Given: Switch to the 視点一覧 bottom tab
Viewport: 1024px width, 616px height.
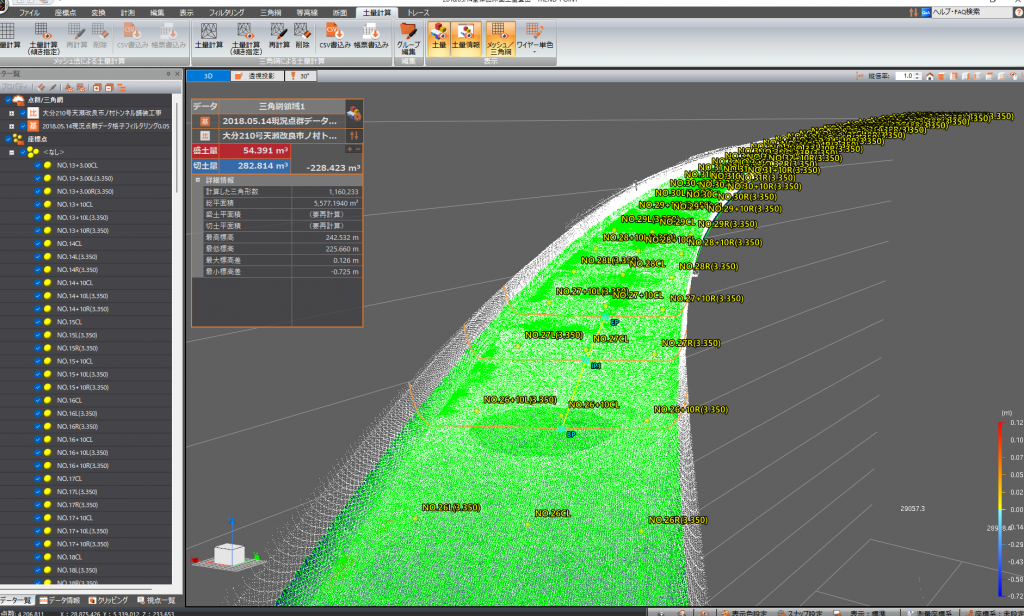Looking at the screenshot, I should tap(156, 600).
